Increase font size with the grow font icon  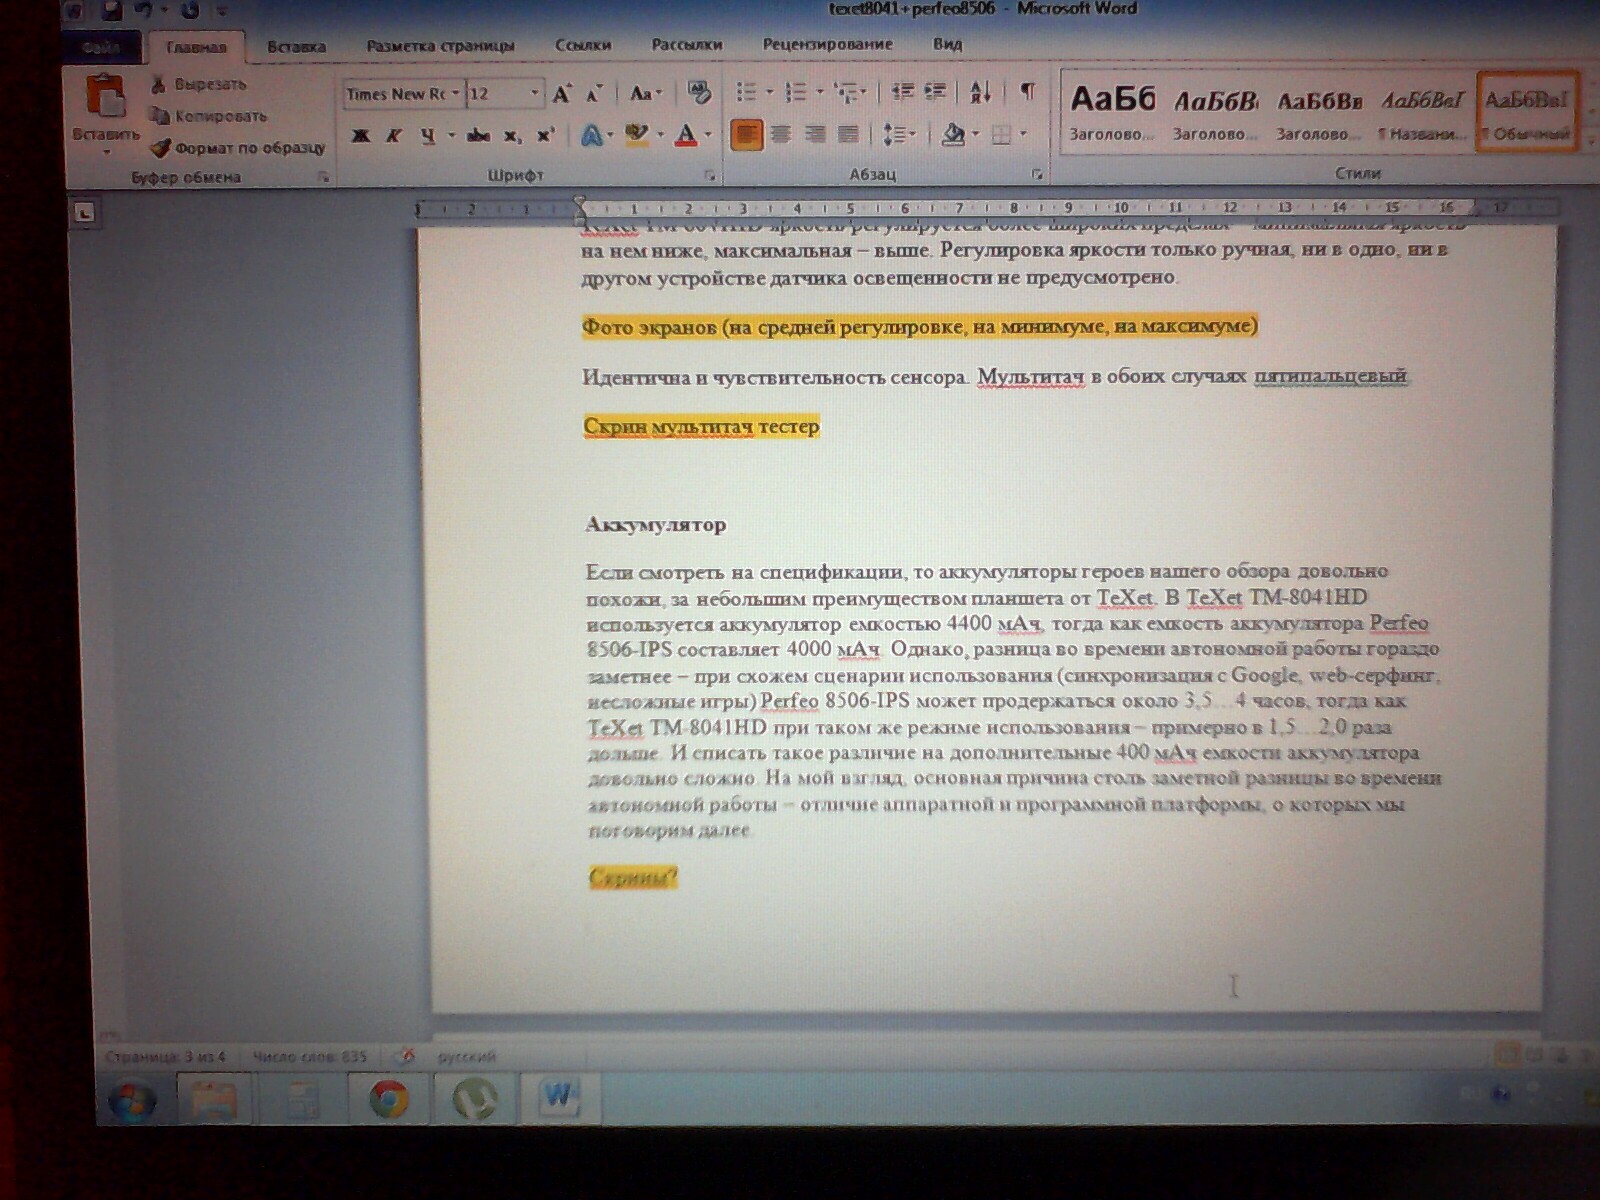coord(562,94)
